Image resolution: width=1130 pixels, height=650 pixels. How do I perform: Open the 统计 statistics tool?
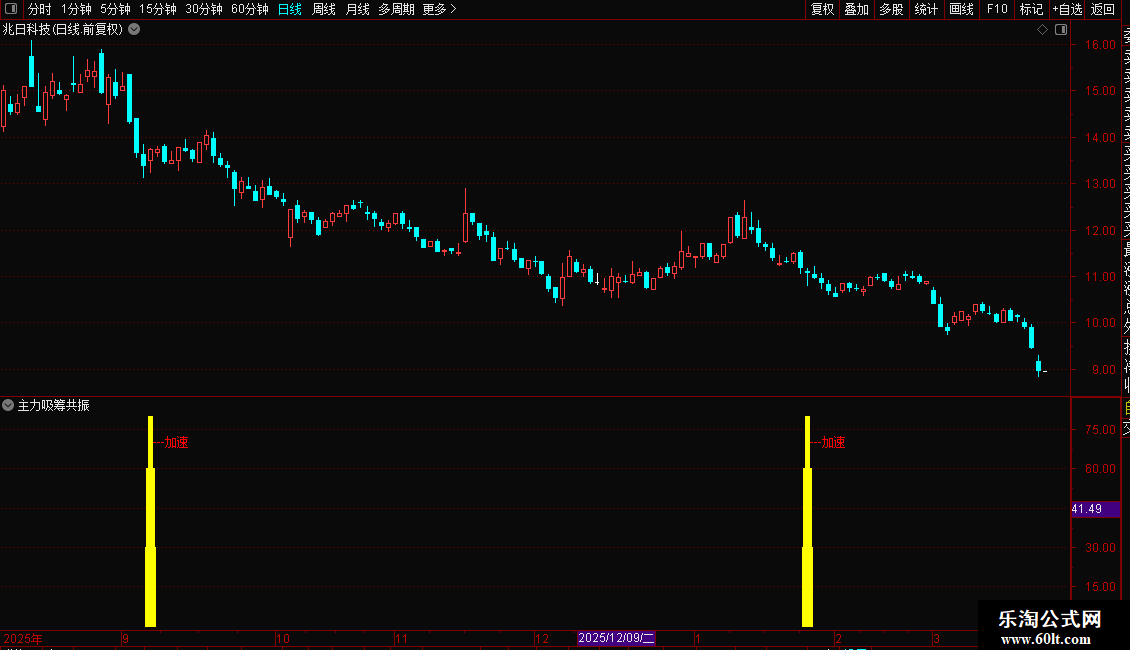tap(925, 9)
